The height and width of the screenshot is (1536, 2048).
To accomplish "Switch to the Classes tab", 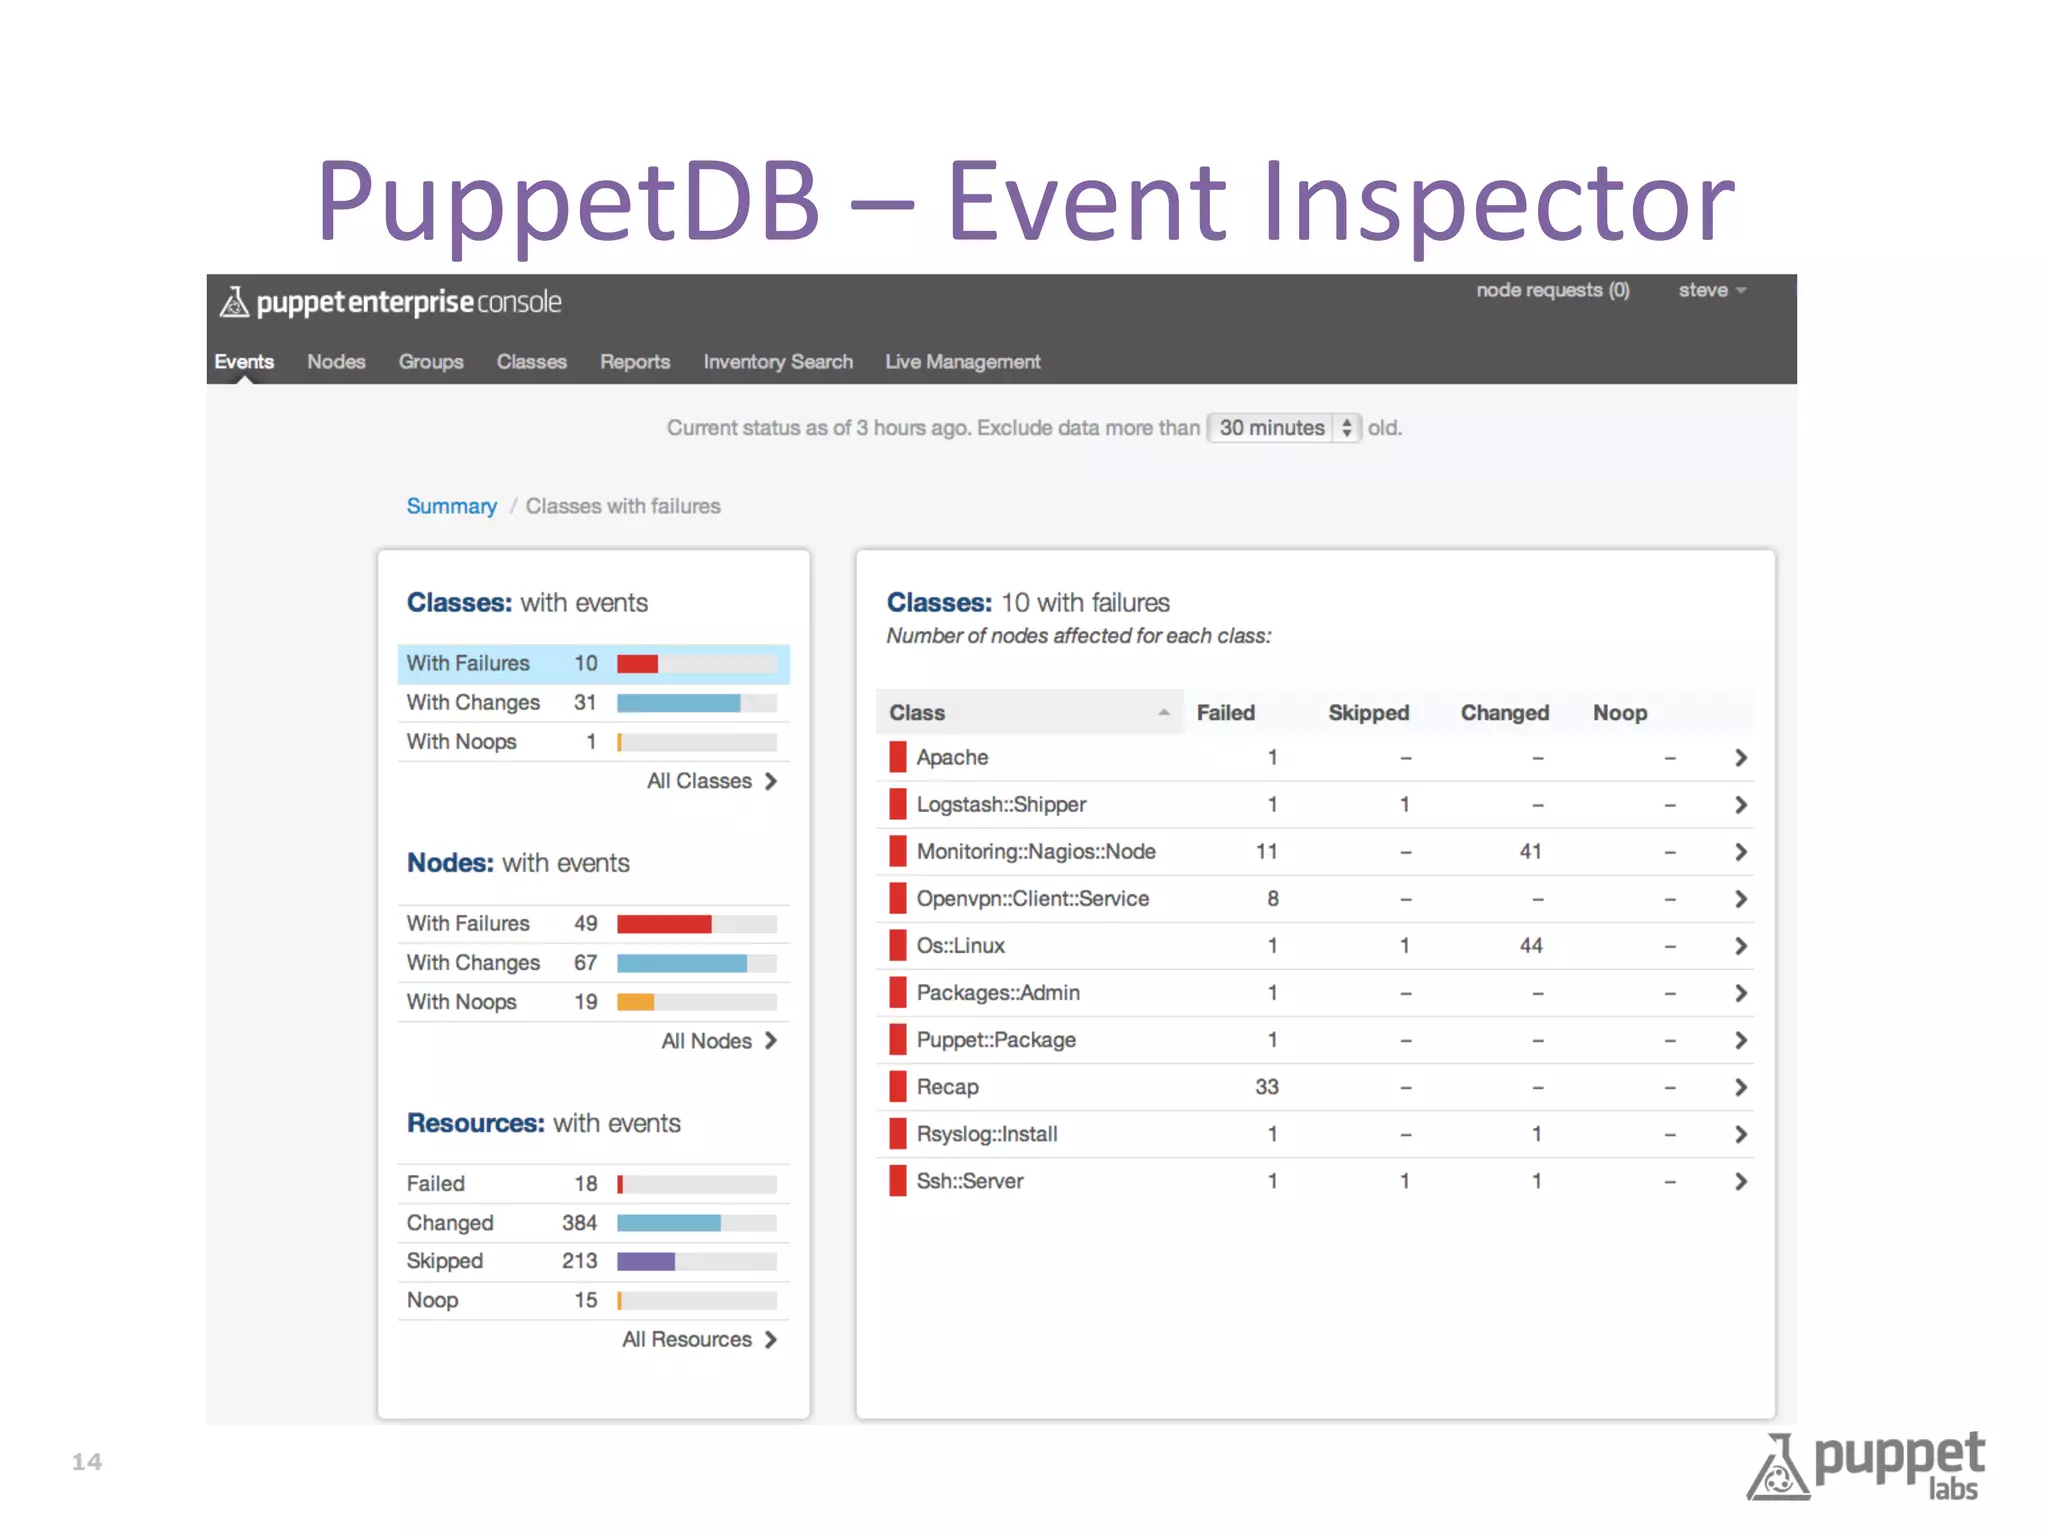I will (532, 362).
